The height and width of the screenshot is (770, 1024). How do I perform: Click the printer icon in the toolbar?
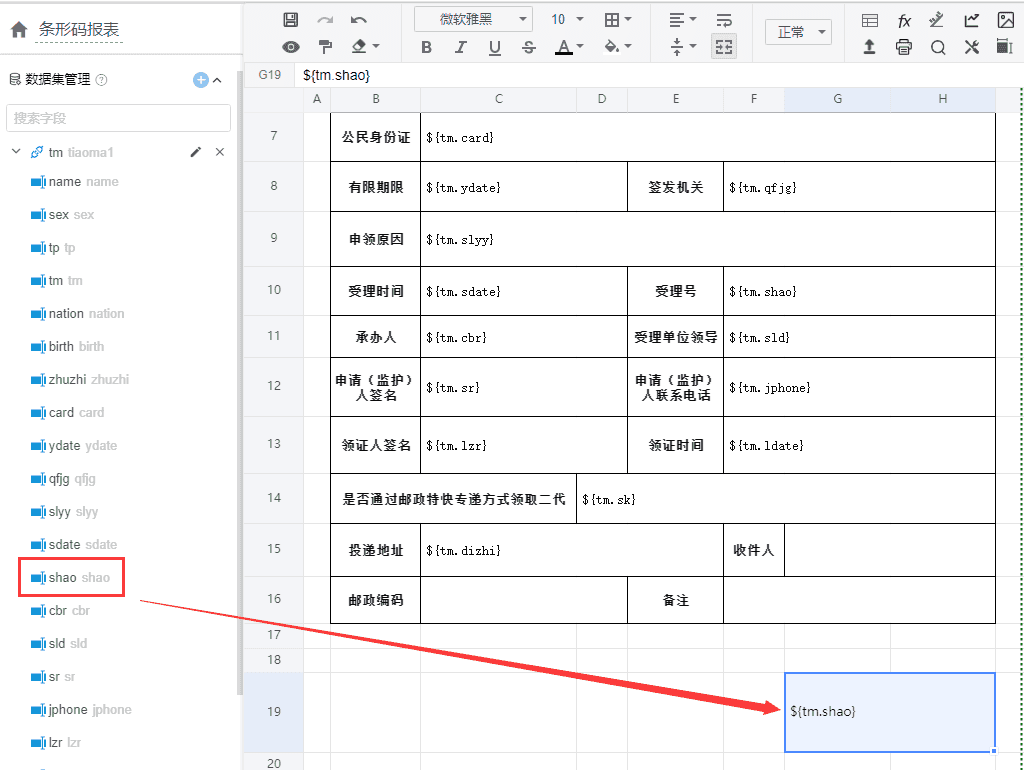904,47
